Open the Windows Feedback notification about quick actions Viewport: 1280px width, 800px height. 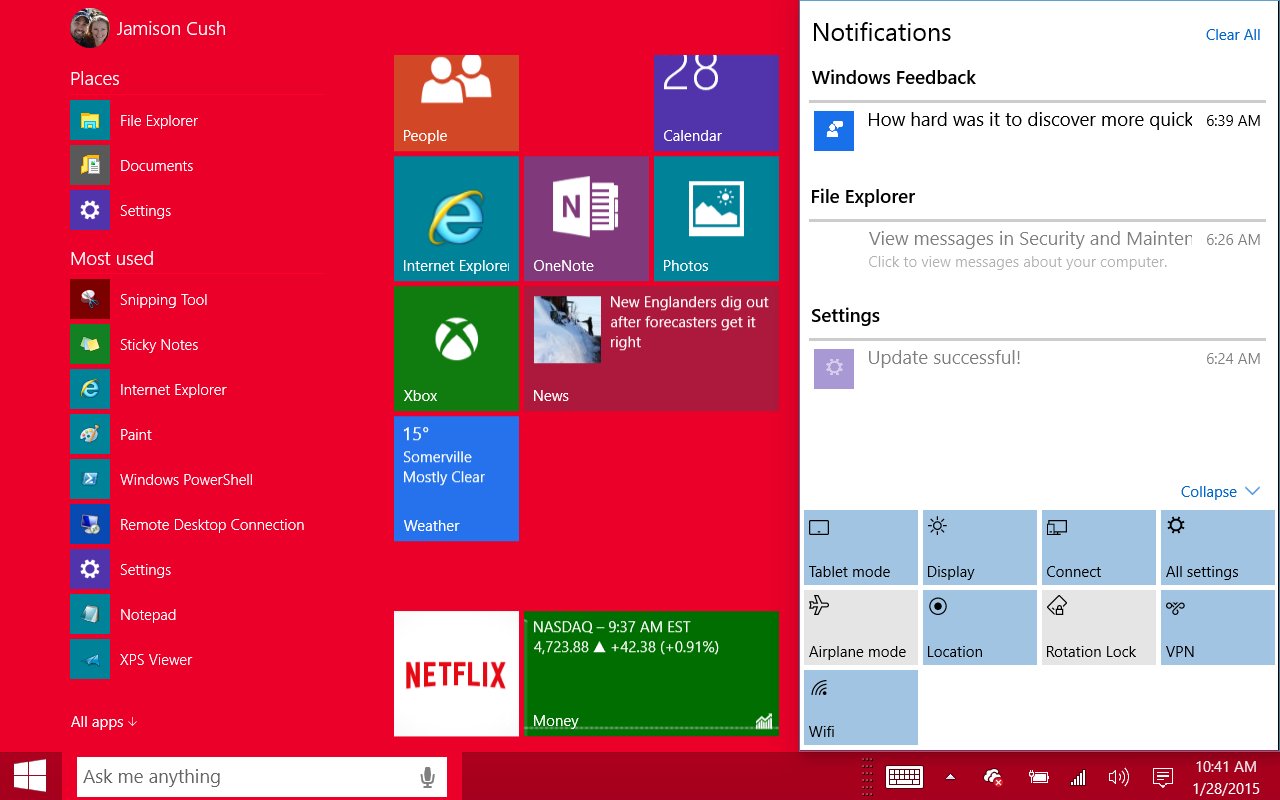1037,130
